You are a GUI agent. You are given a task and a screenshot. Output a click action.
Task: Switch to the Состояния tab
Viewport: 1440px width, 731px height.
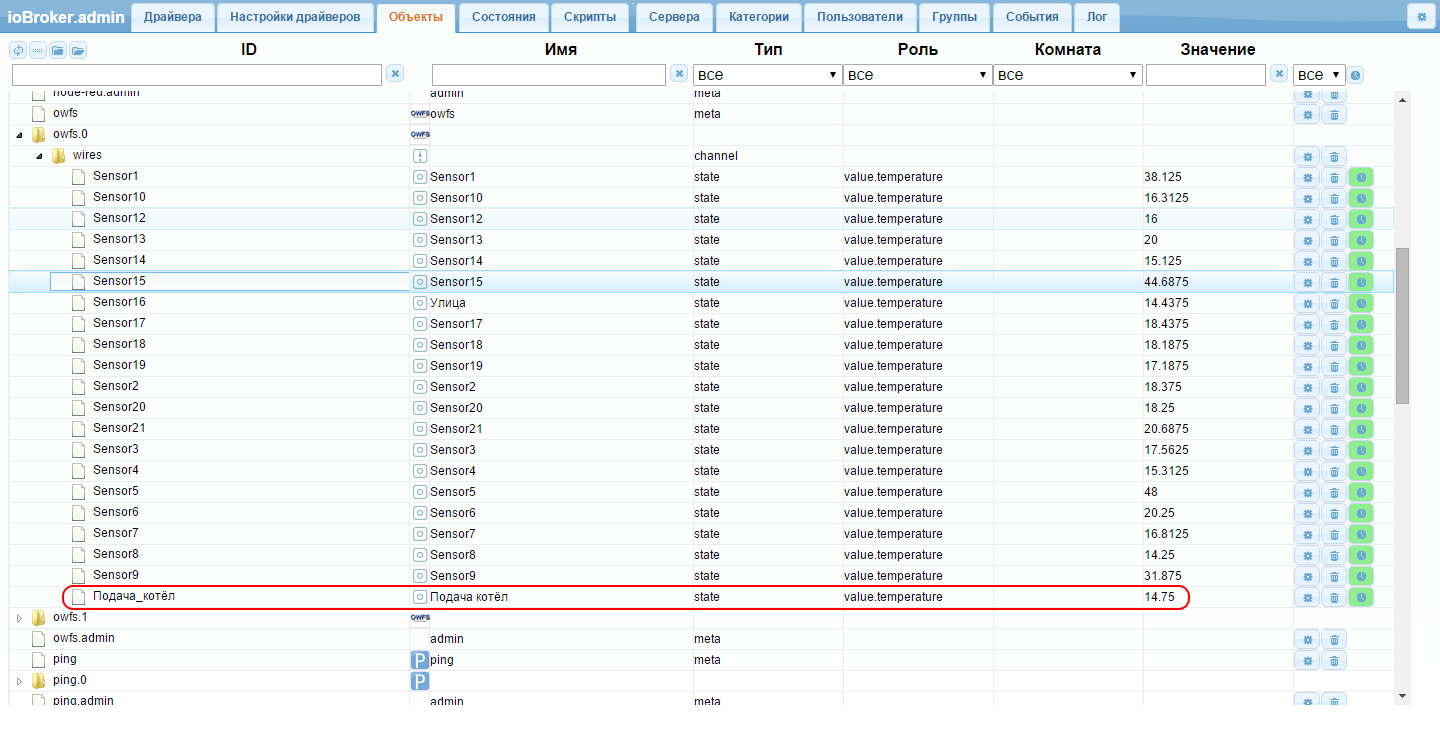coord(503,17)
